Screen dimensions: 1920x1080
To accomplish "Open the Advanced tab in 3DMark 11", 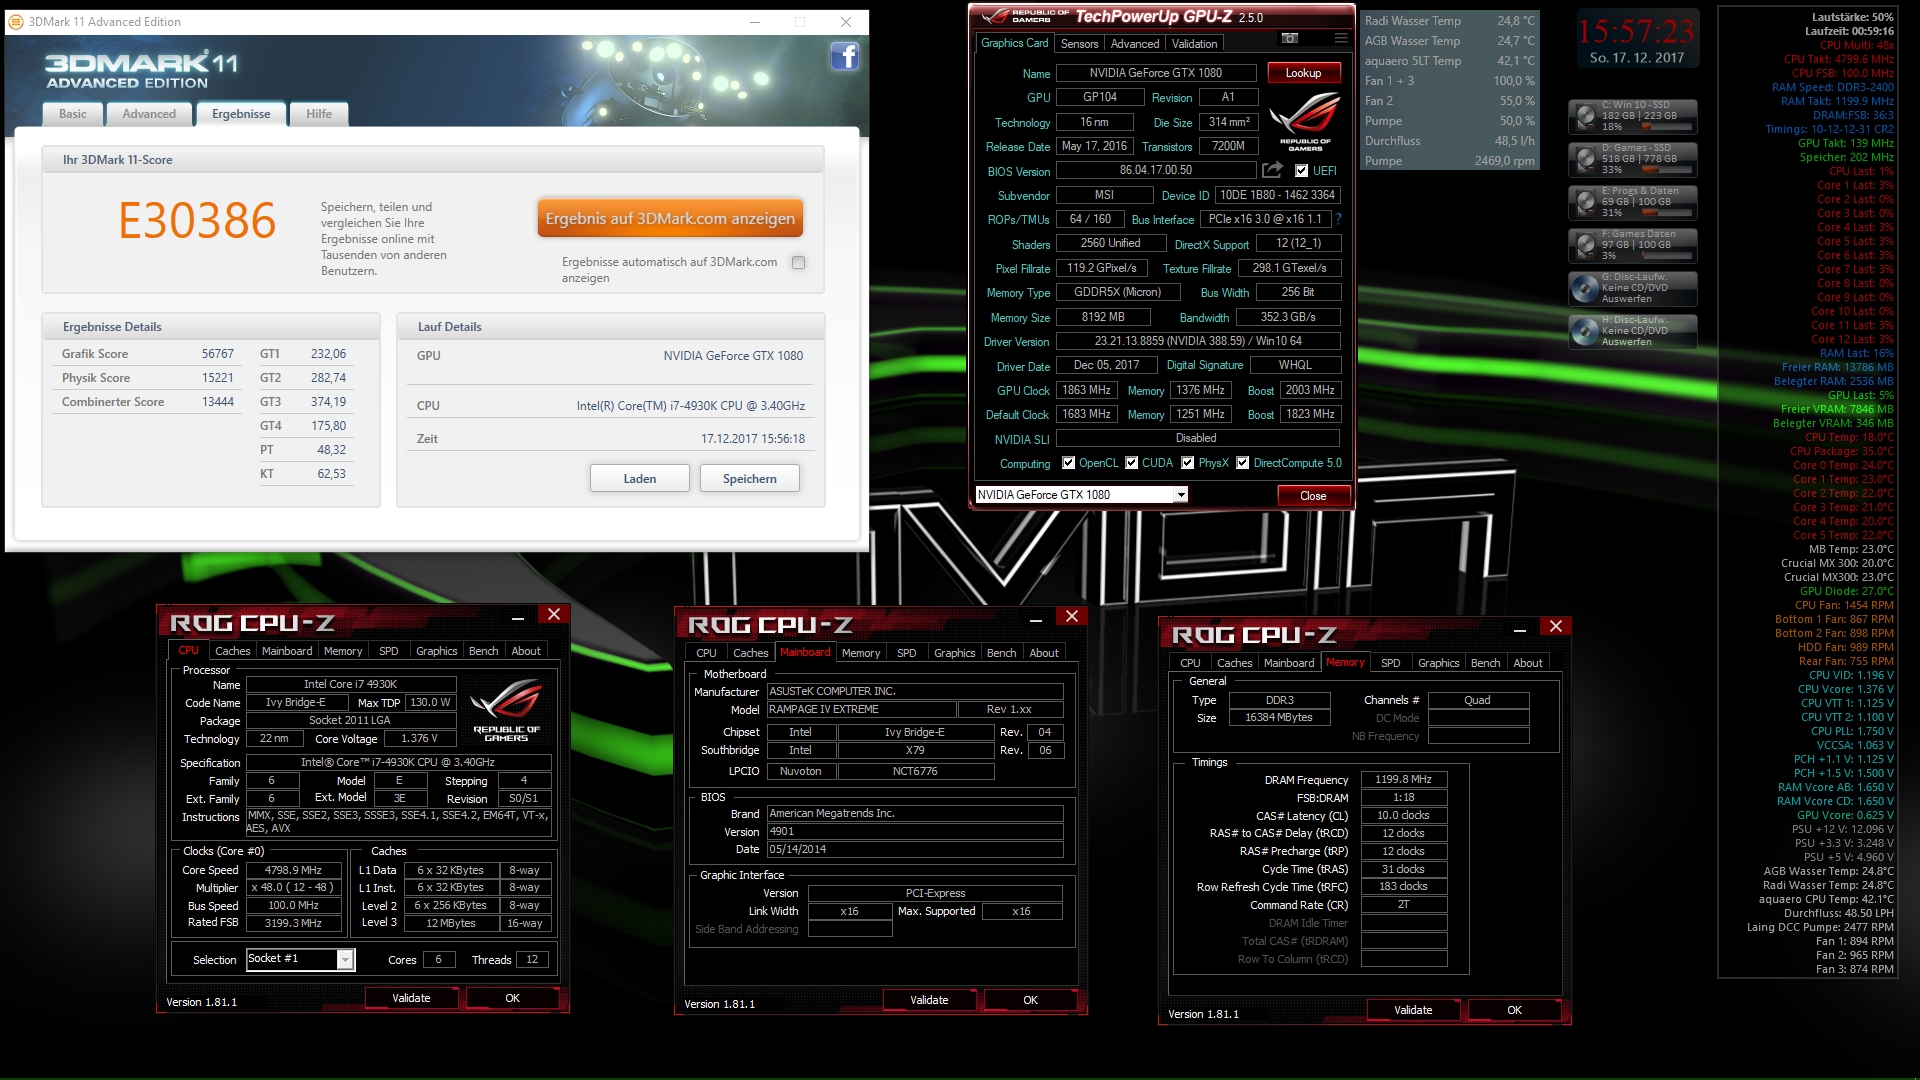I will coord(149,114).
